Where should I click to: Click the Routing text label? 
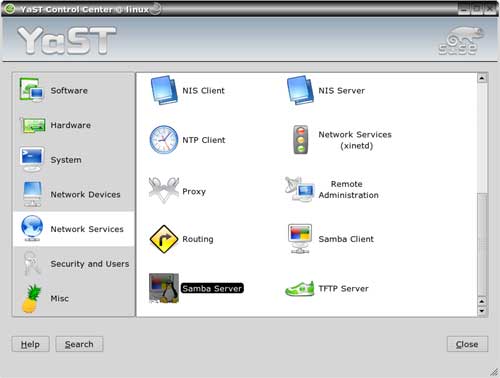[198, 239]
